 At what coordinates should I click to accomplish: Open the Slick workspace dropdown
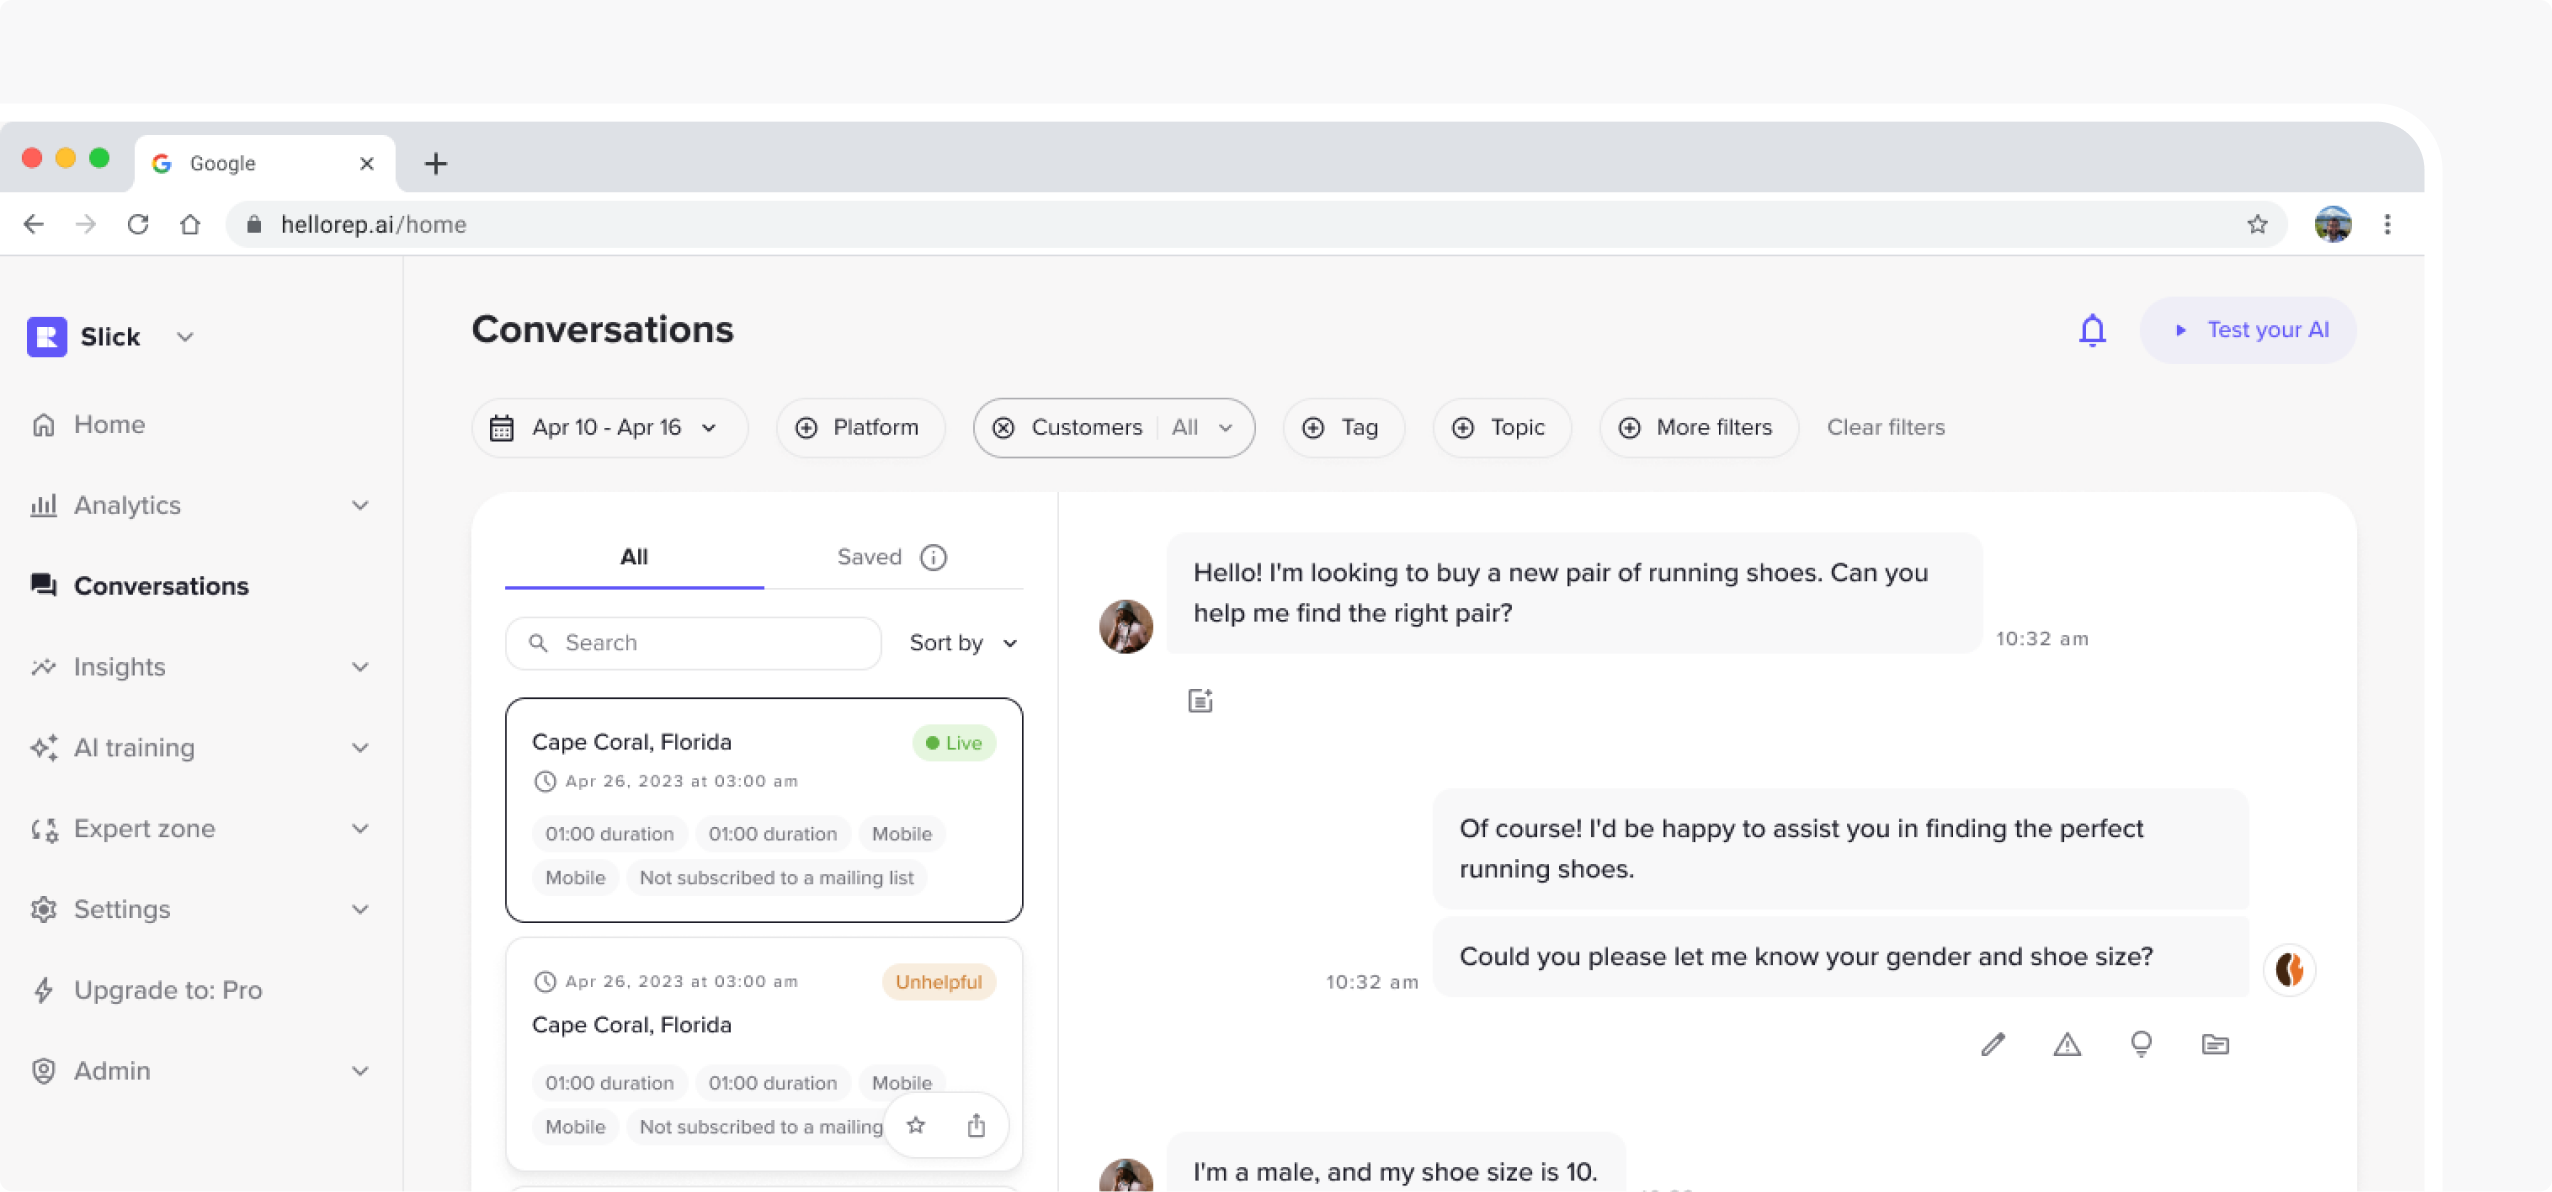pyautogui.click(x=185, y=337)
